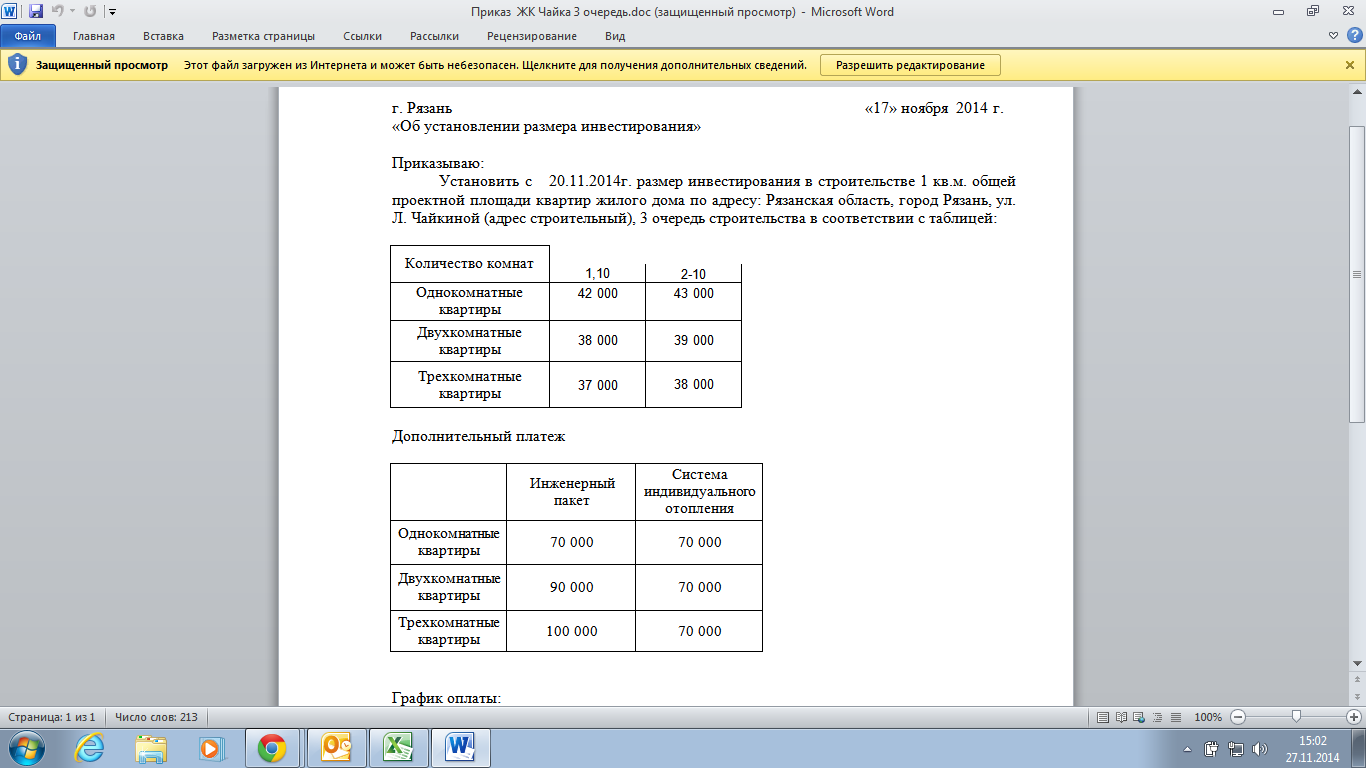Viewport: 1366px width, 768px height.
Task: Switch to the Рецензирование tab
Action: (531, 36)
